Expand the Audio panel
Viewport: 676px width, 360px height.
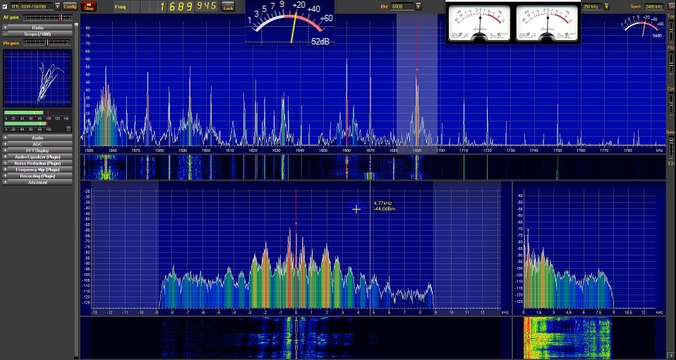click(x=38, y=138)
